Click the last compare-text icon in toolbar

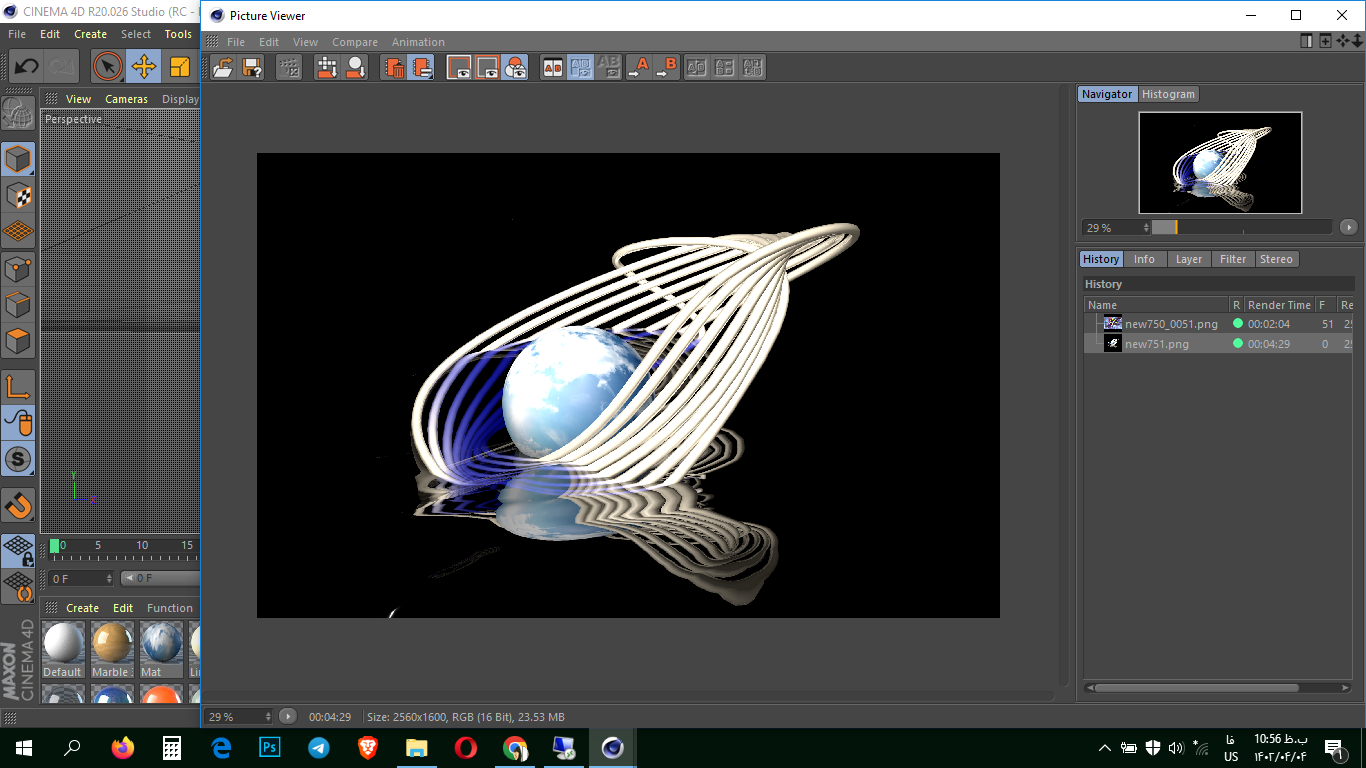pos(753,67)
